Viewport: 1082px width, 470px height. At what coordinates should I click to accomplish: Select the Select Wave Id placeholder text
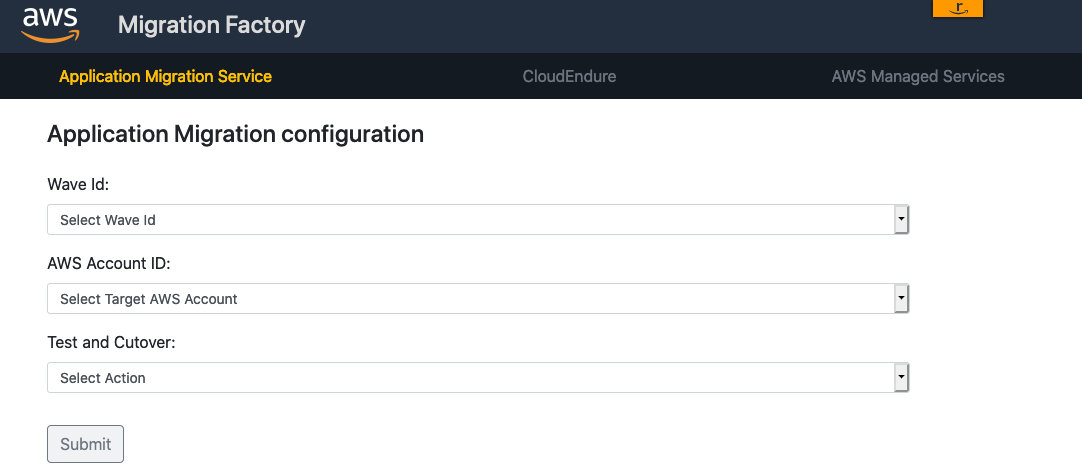[x=108, y=220]
